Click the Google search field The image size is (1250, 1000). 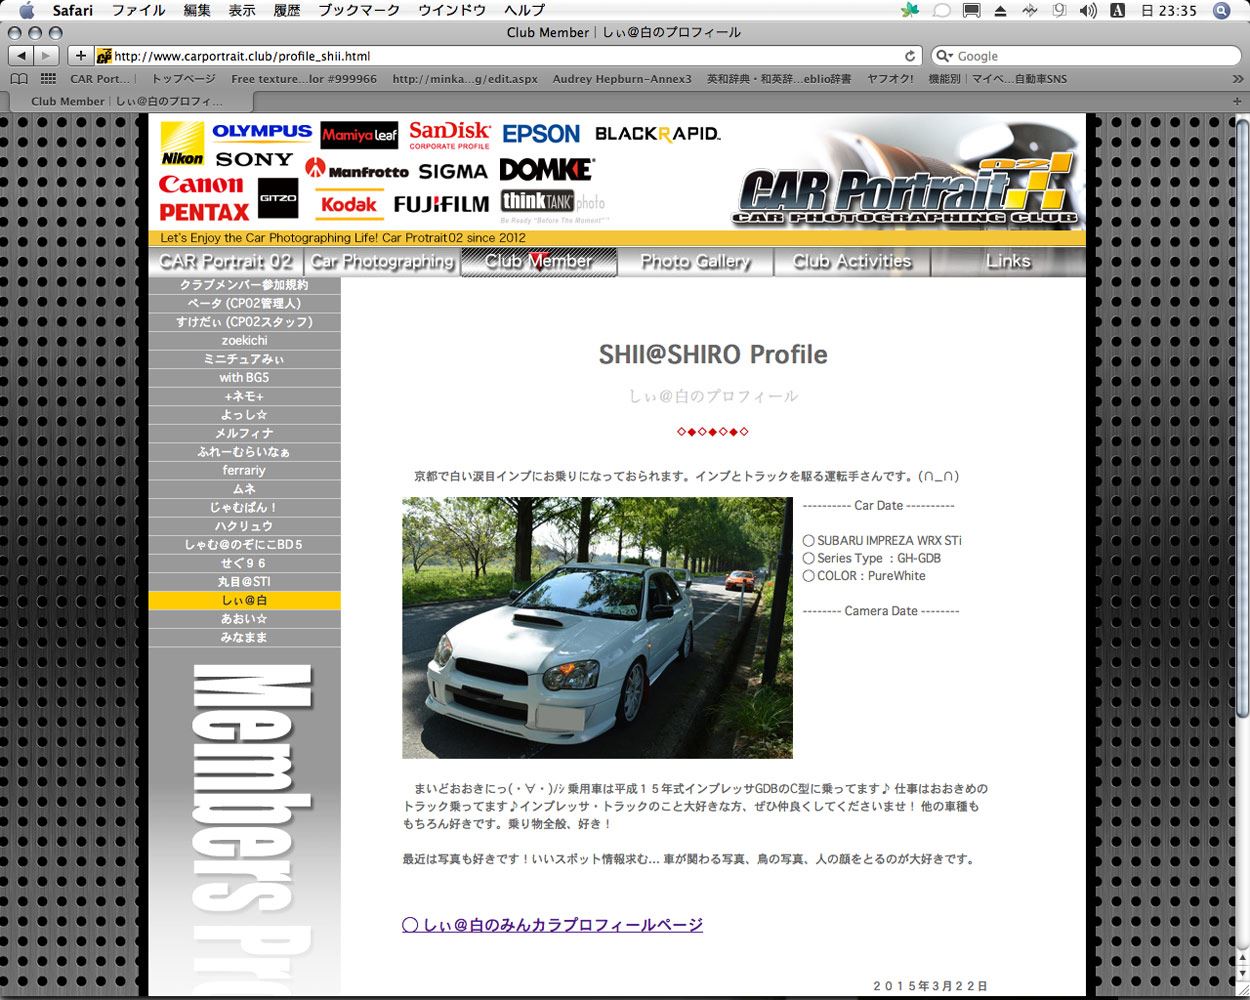(x=1087, y=56)
